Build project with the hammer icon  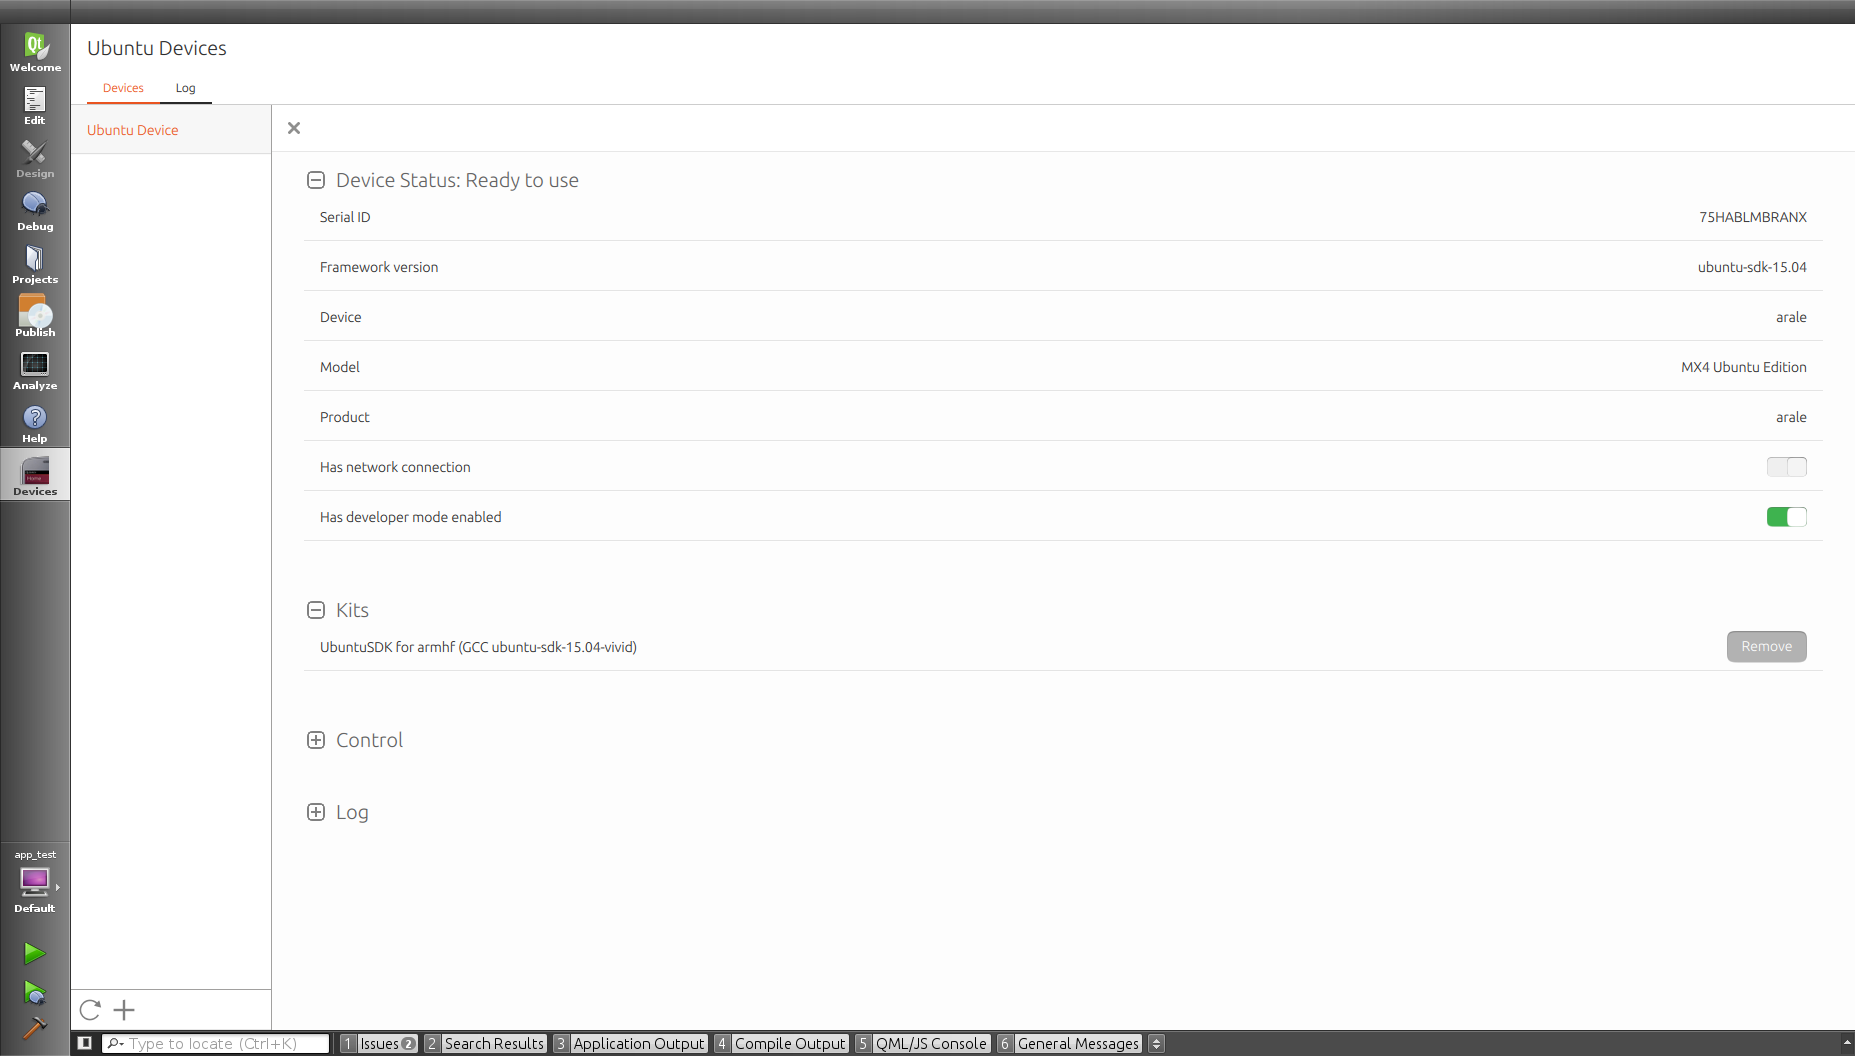click(34, 1028)
